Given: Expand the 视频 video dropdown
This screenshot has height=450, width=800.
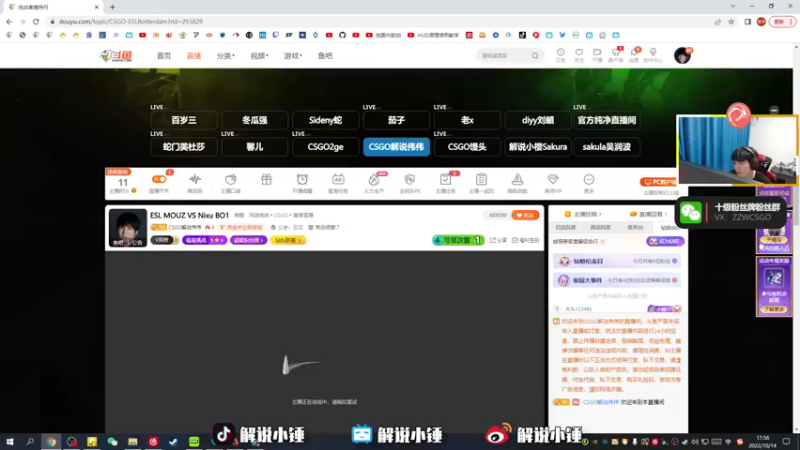Looking at the screenshot, I should click(259, 56).
